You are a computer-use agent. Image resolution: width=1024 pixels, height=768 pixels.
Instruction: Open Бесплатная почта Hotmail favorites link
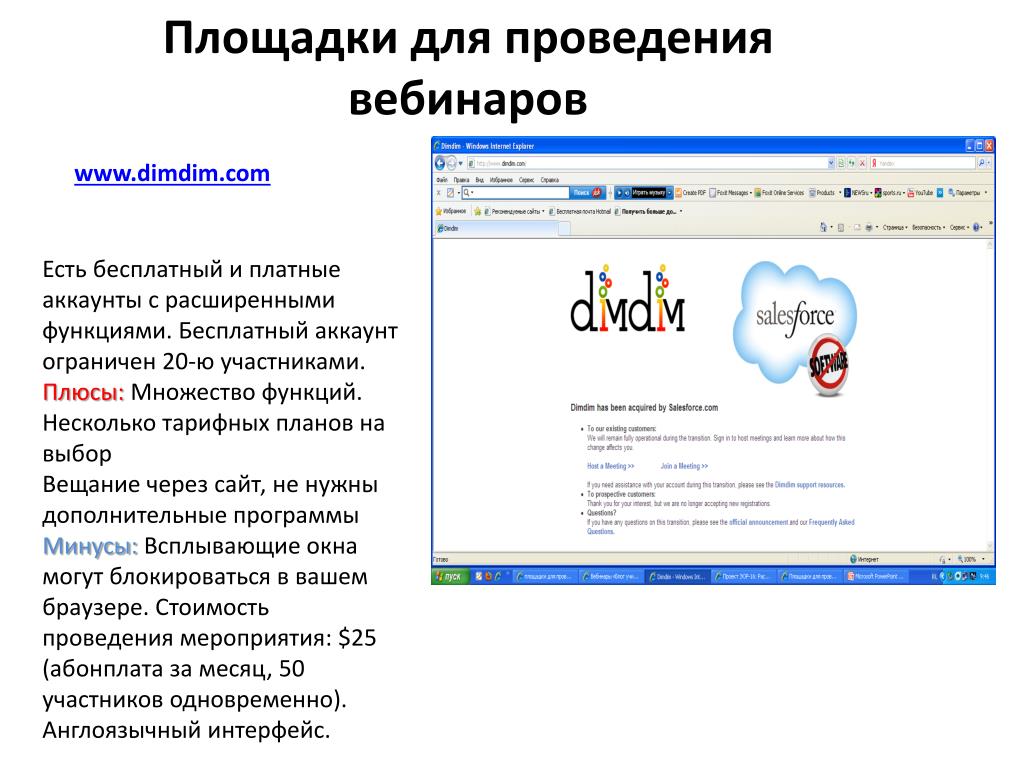point(580,212)
